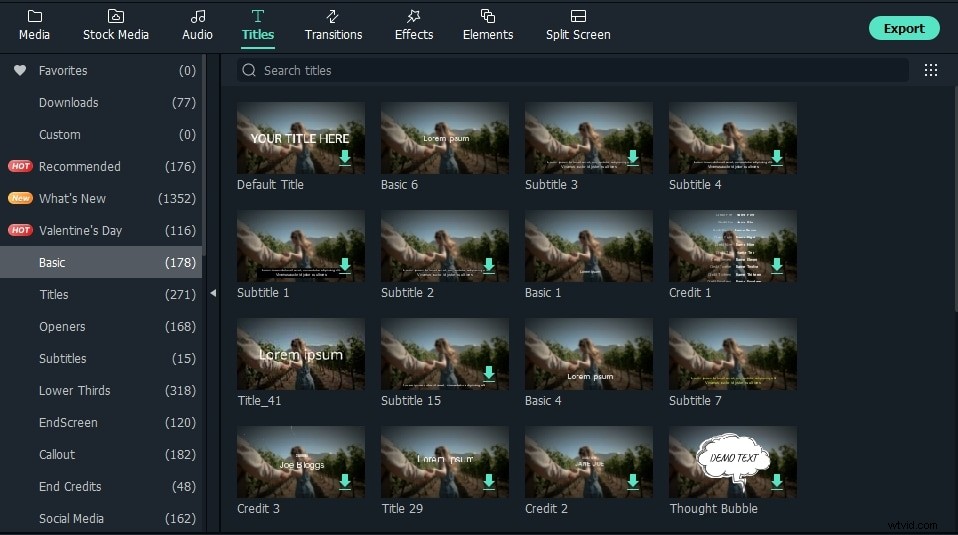Open the Favorites category
958x535 pixels.
[x=63, y=70]
